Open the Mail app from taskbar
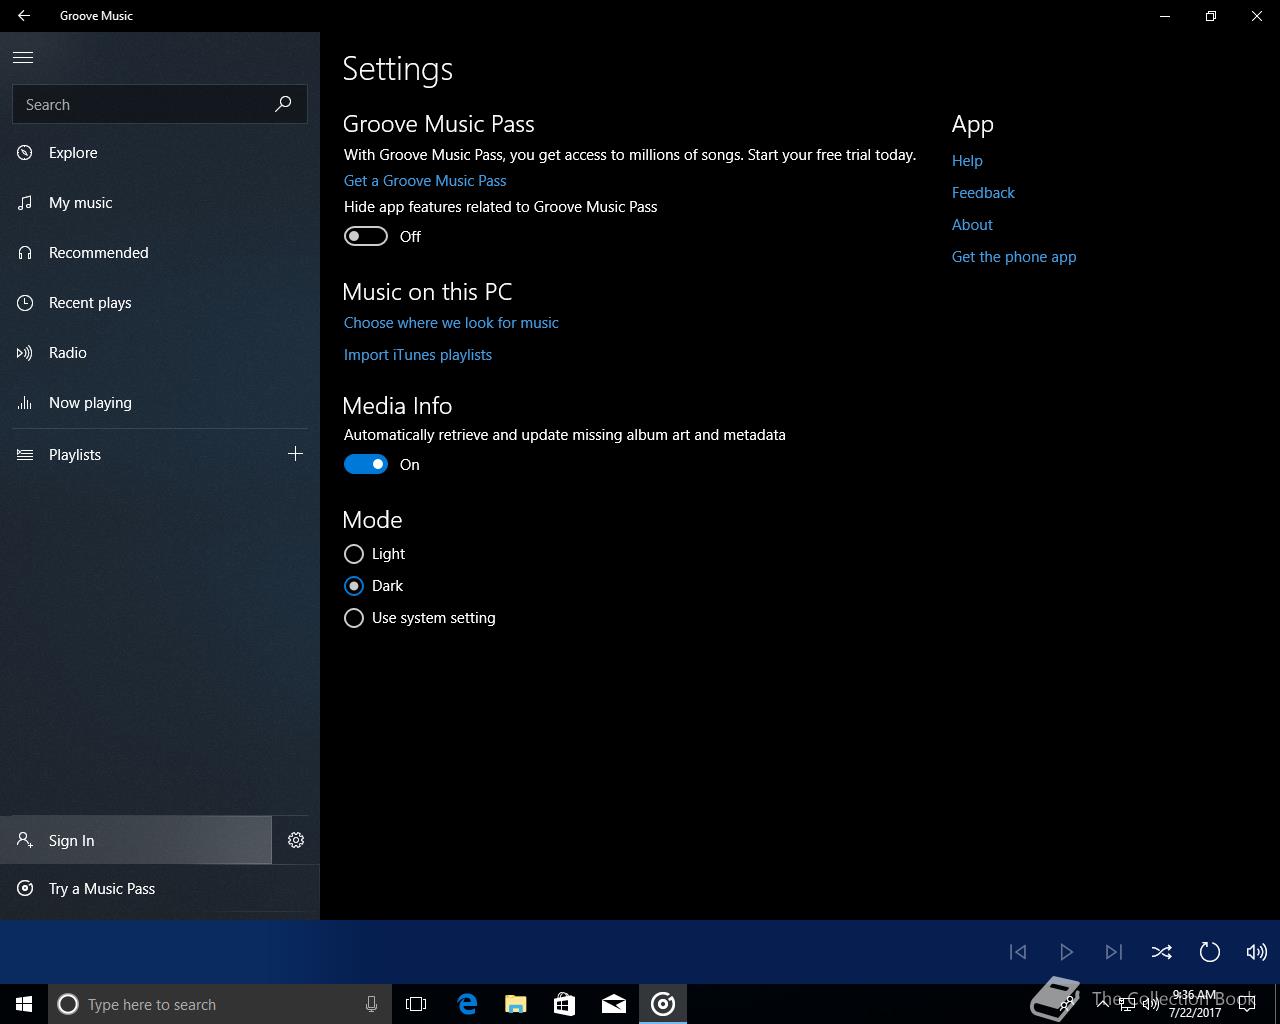The height and width of the screenshot is (1024, 1280). (614, 1004)
